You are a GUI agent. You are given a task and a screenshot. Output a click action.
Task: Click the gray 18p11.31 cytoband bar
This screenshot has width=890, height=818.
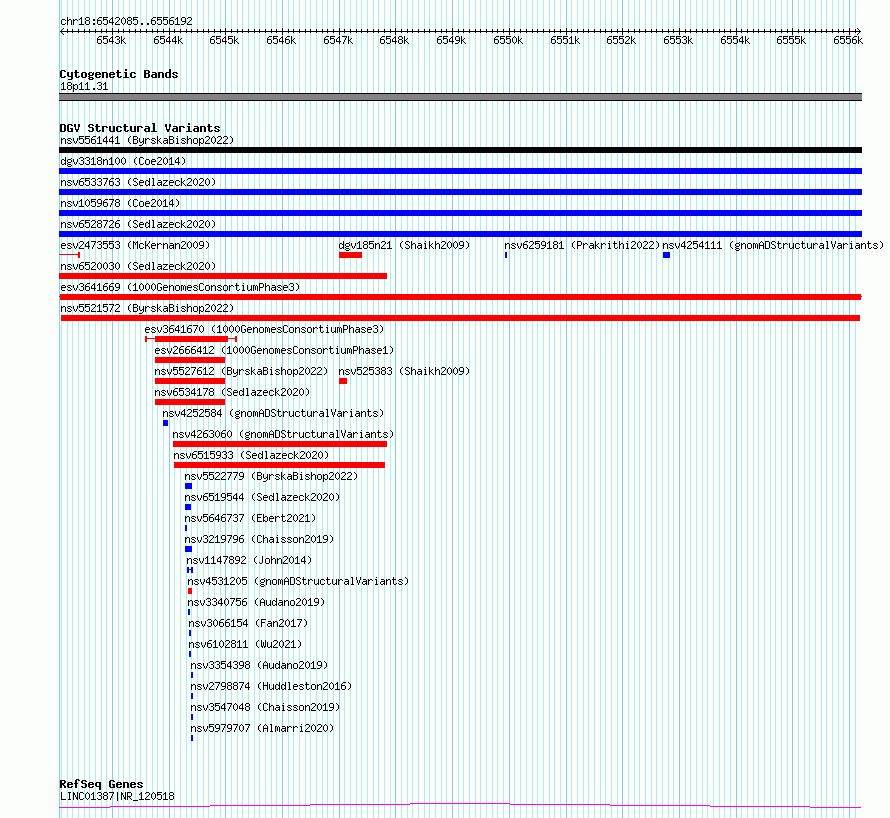[x=460, y=97]
